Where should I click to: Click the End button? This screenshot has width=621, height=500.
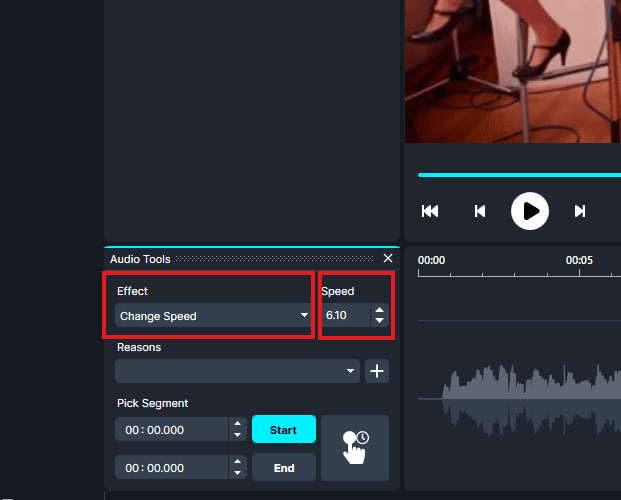tap(284, 467)
